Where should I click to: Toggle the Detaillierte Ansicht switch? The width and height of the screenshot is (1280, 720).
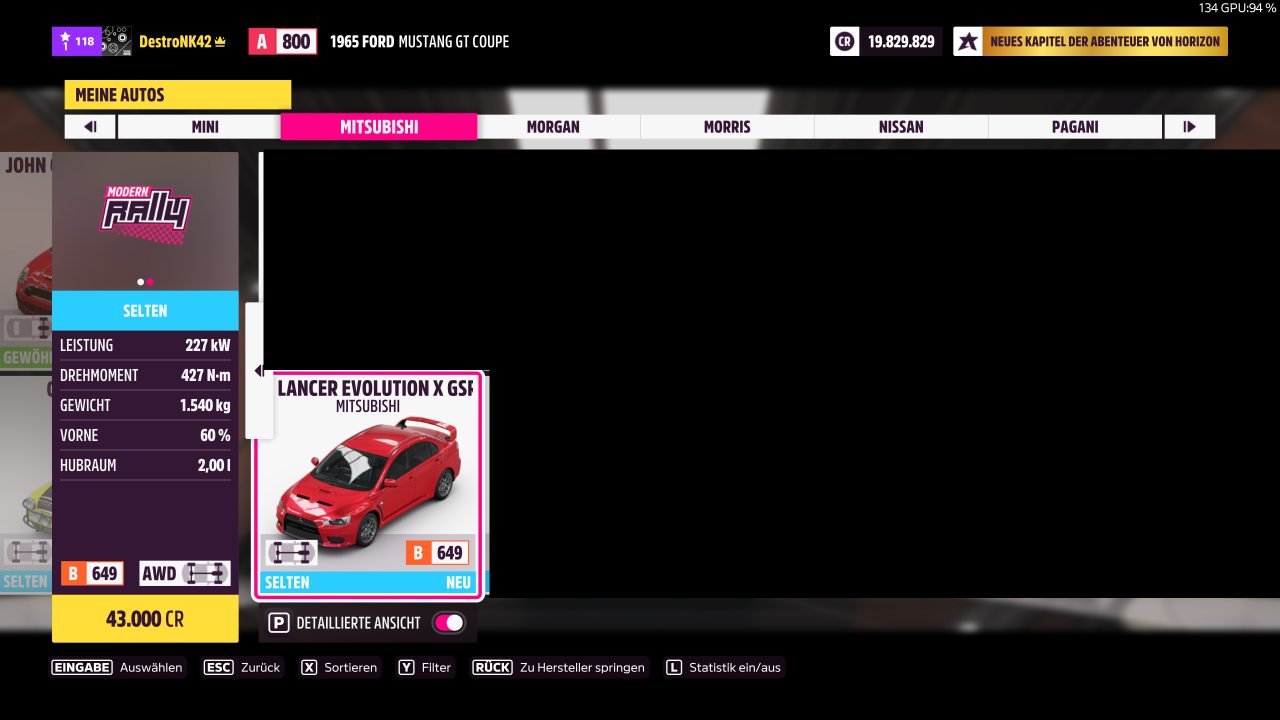[448, 623]
